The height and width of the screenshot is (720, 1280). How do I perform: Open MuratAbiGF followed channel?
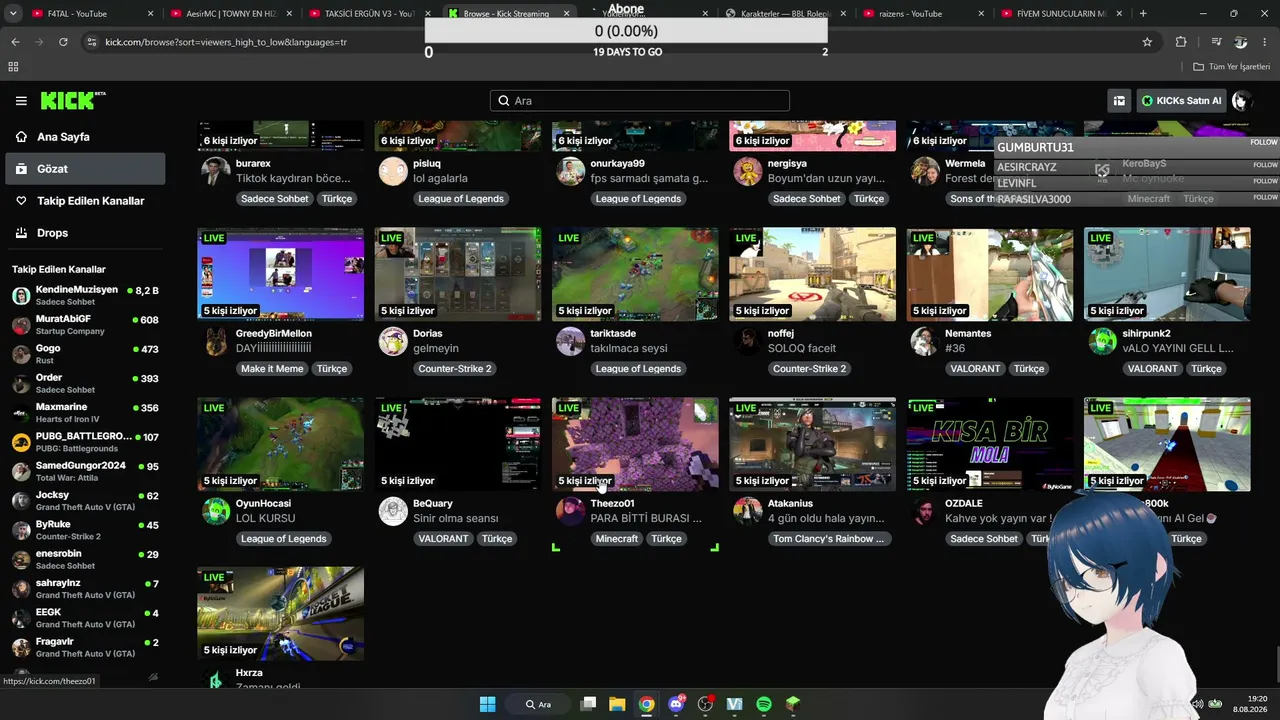click(85, 324)
